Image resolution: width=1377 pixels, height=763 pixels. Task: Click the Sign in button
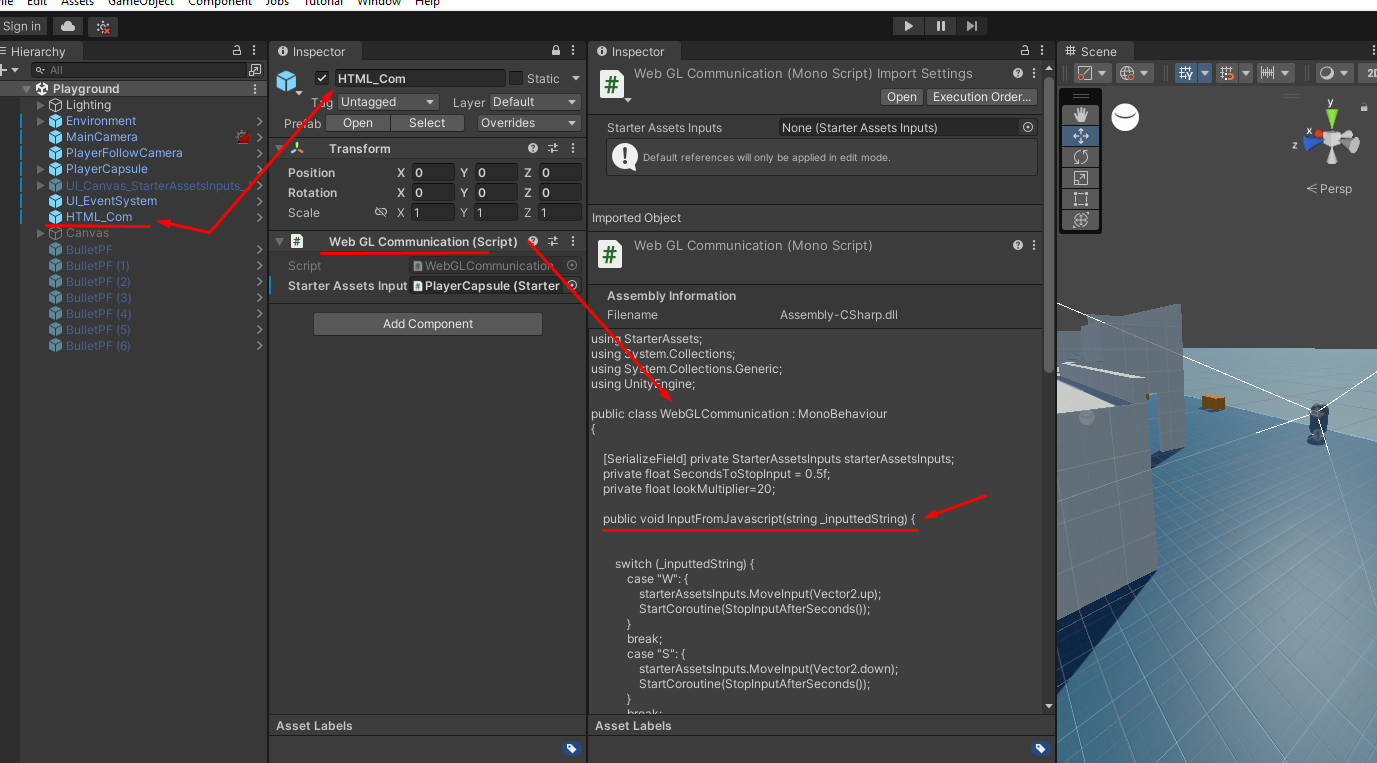pyautogui.click(x=22, y=26)
